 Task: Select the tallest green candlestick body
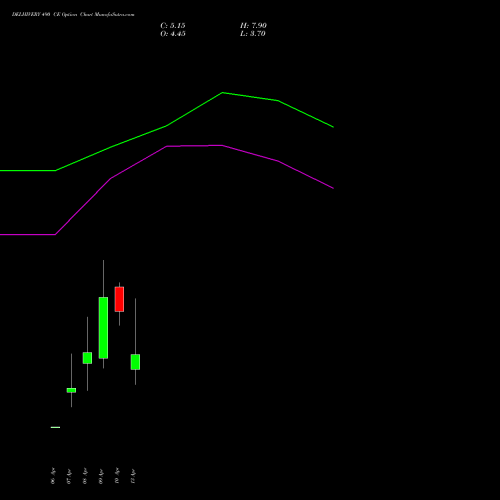[x=103, y=328]
